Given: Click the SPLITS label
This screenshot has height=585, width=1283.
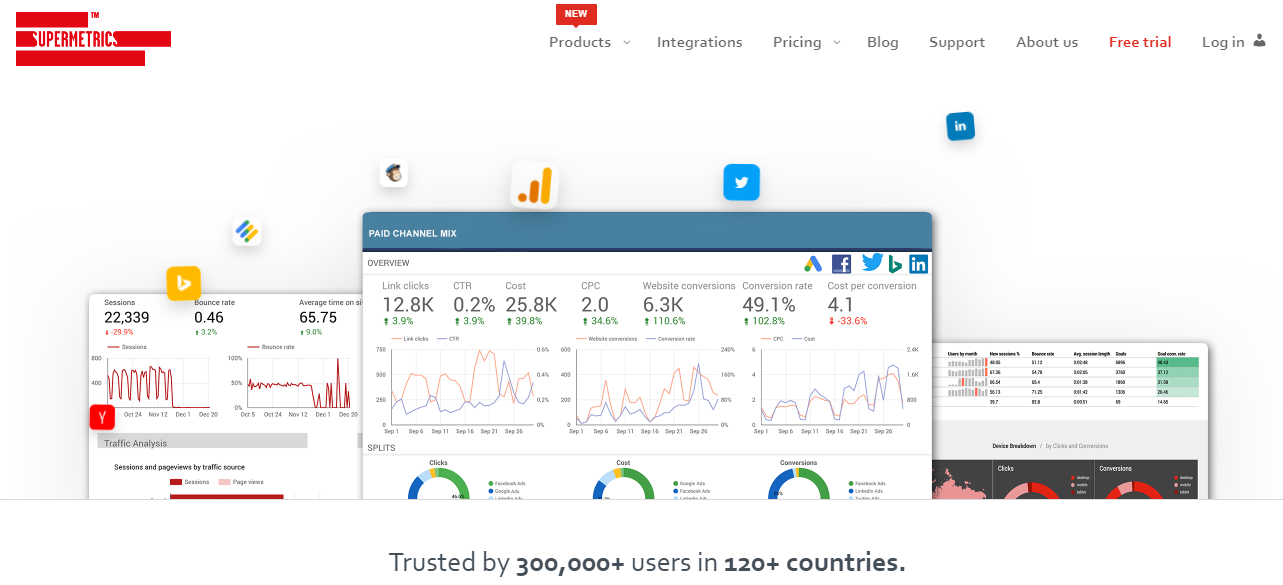Looking at the screenshot, I should point(380,448).
